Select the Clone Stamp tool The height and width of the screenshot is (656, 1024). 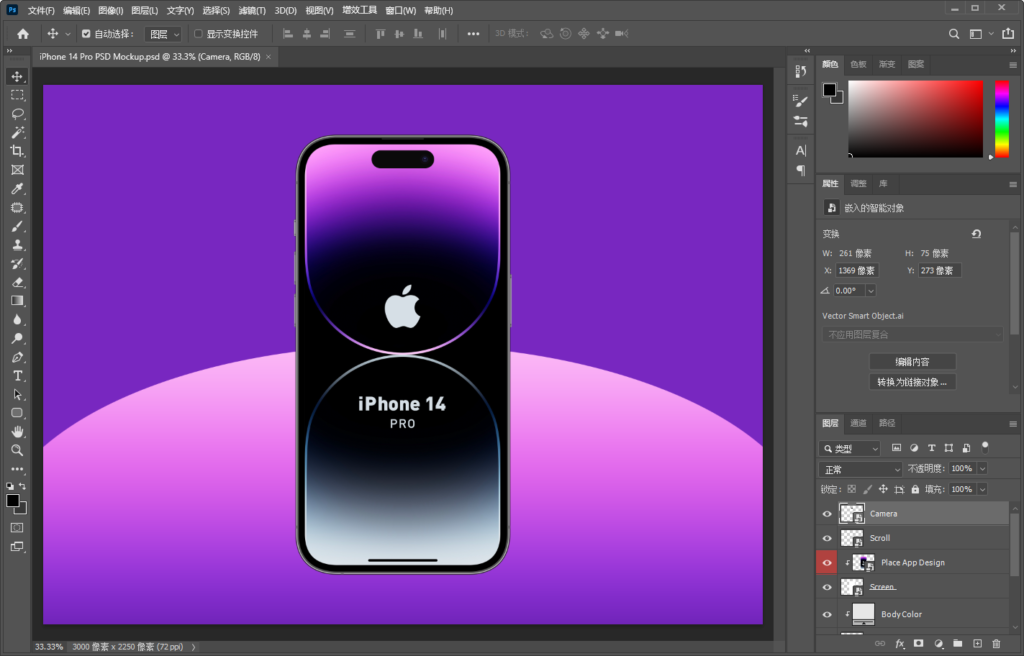pyautogui.click(x=17, y=245)
